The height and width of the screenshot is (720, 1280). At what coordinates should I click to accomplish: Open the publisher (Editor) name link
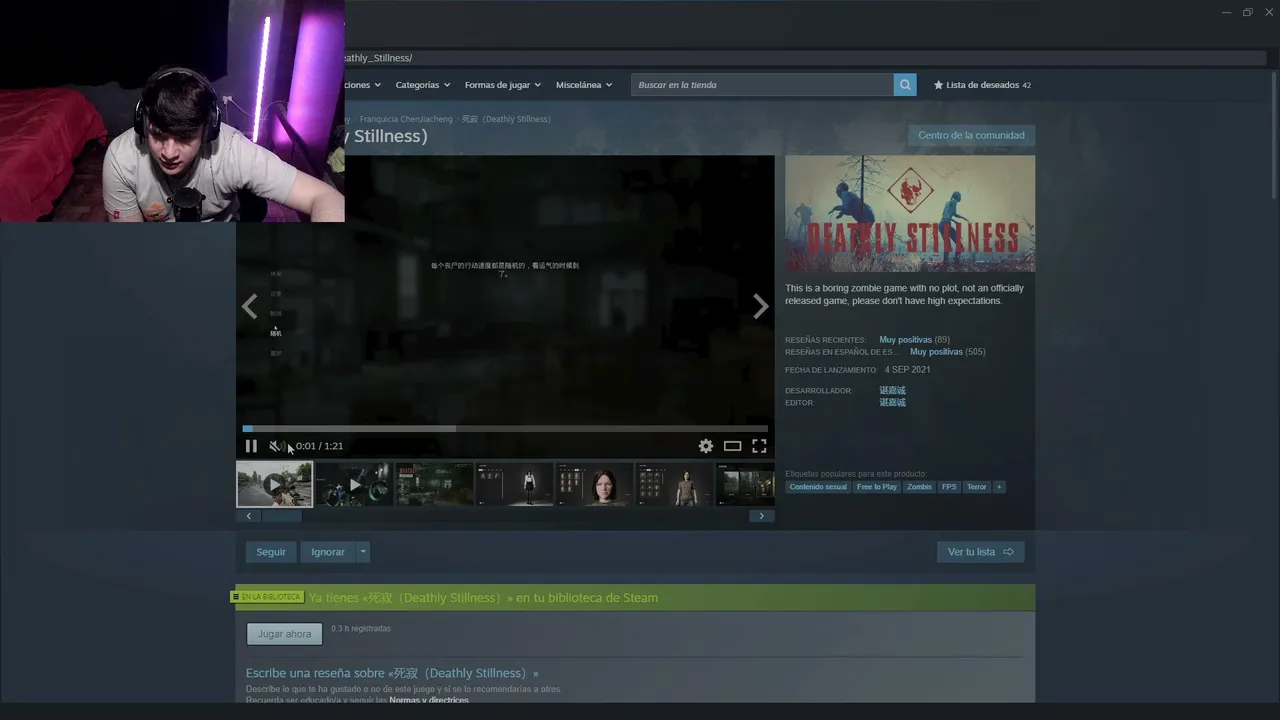click(892, 403)
